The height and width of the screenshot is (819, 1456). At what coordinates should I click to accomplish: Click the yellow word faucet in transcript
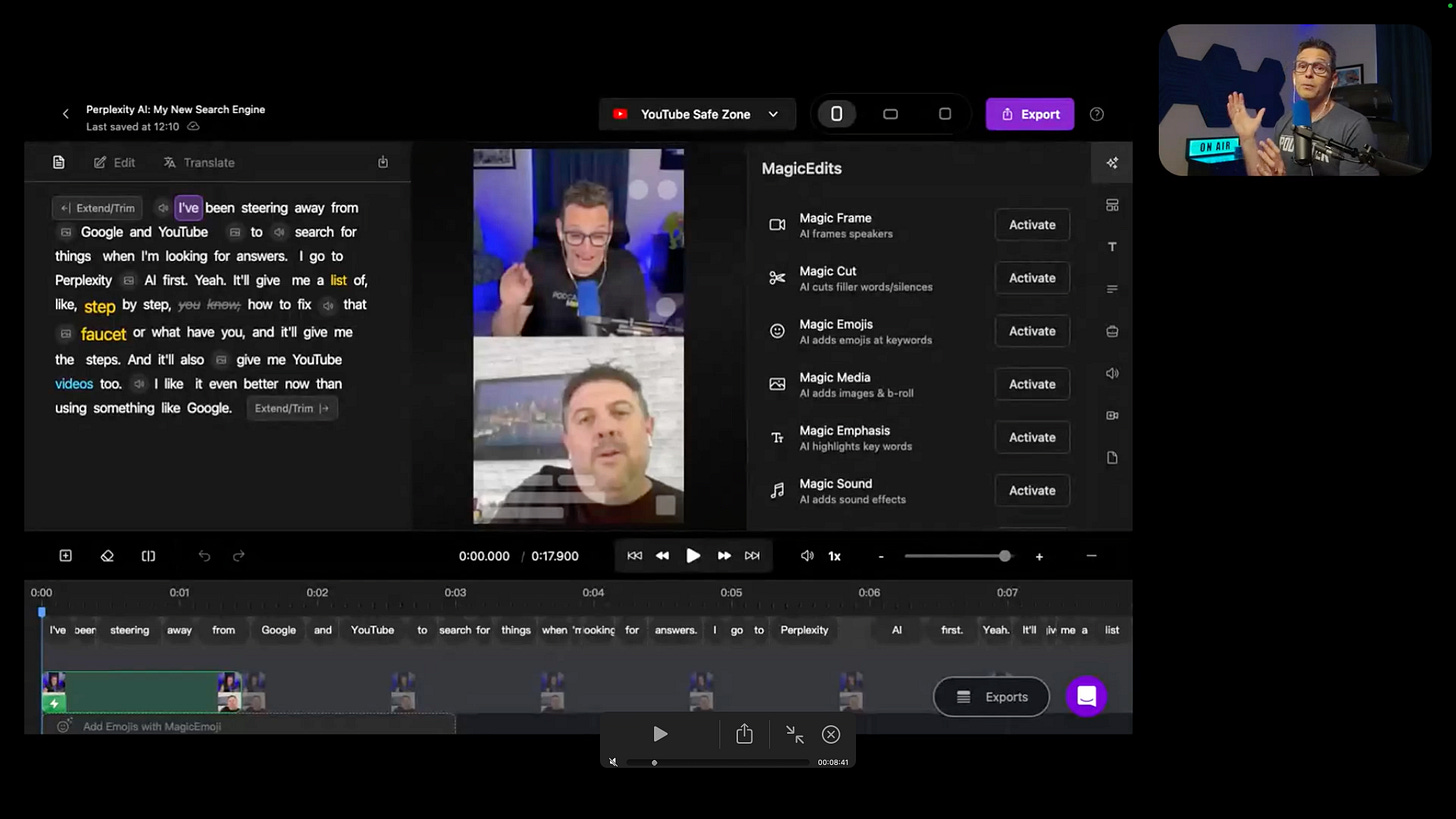[x=103, y=334]
